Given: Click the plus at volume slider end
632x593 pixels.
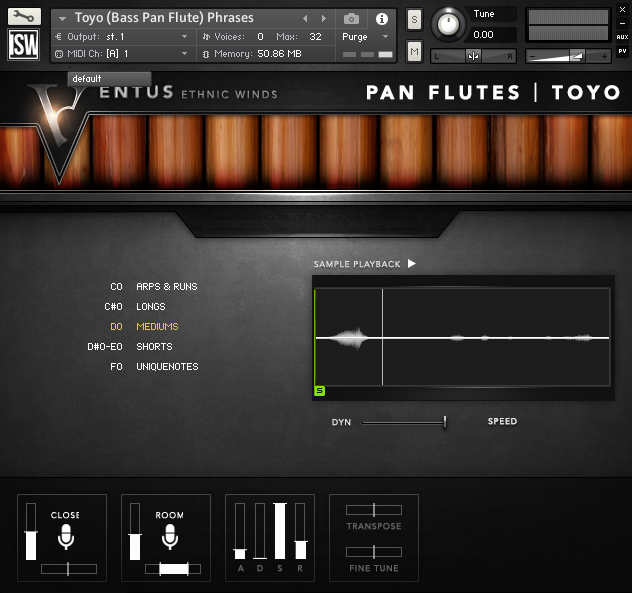Looking at the screenshot, I should tap(604, 56).
